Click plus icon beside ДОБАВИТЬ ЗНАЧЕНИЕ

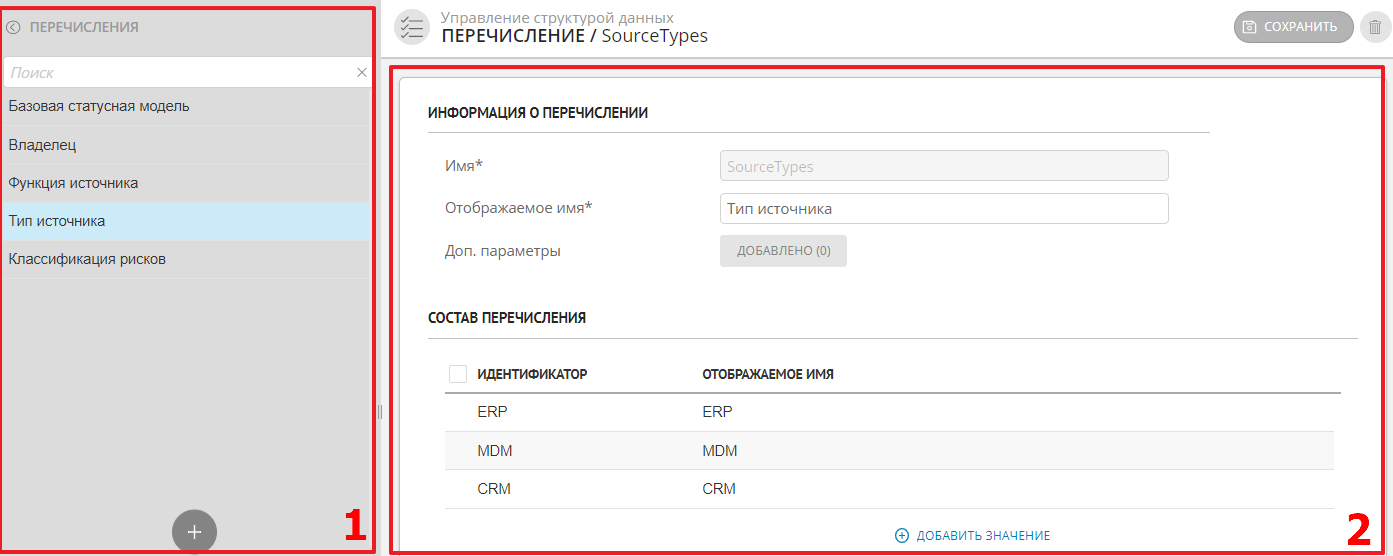click(x=902, y=536)
